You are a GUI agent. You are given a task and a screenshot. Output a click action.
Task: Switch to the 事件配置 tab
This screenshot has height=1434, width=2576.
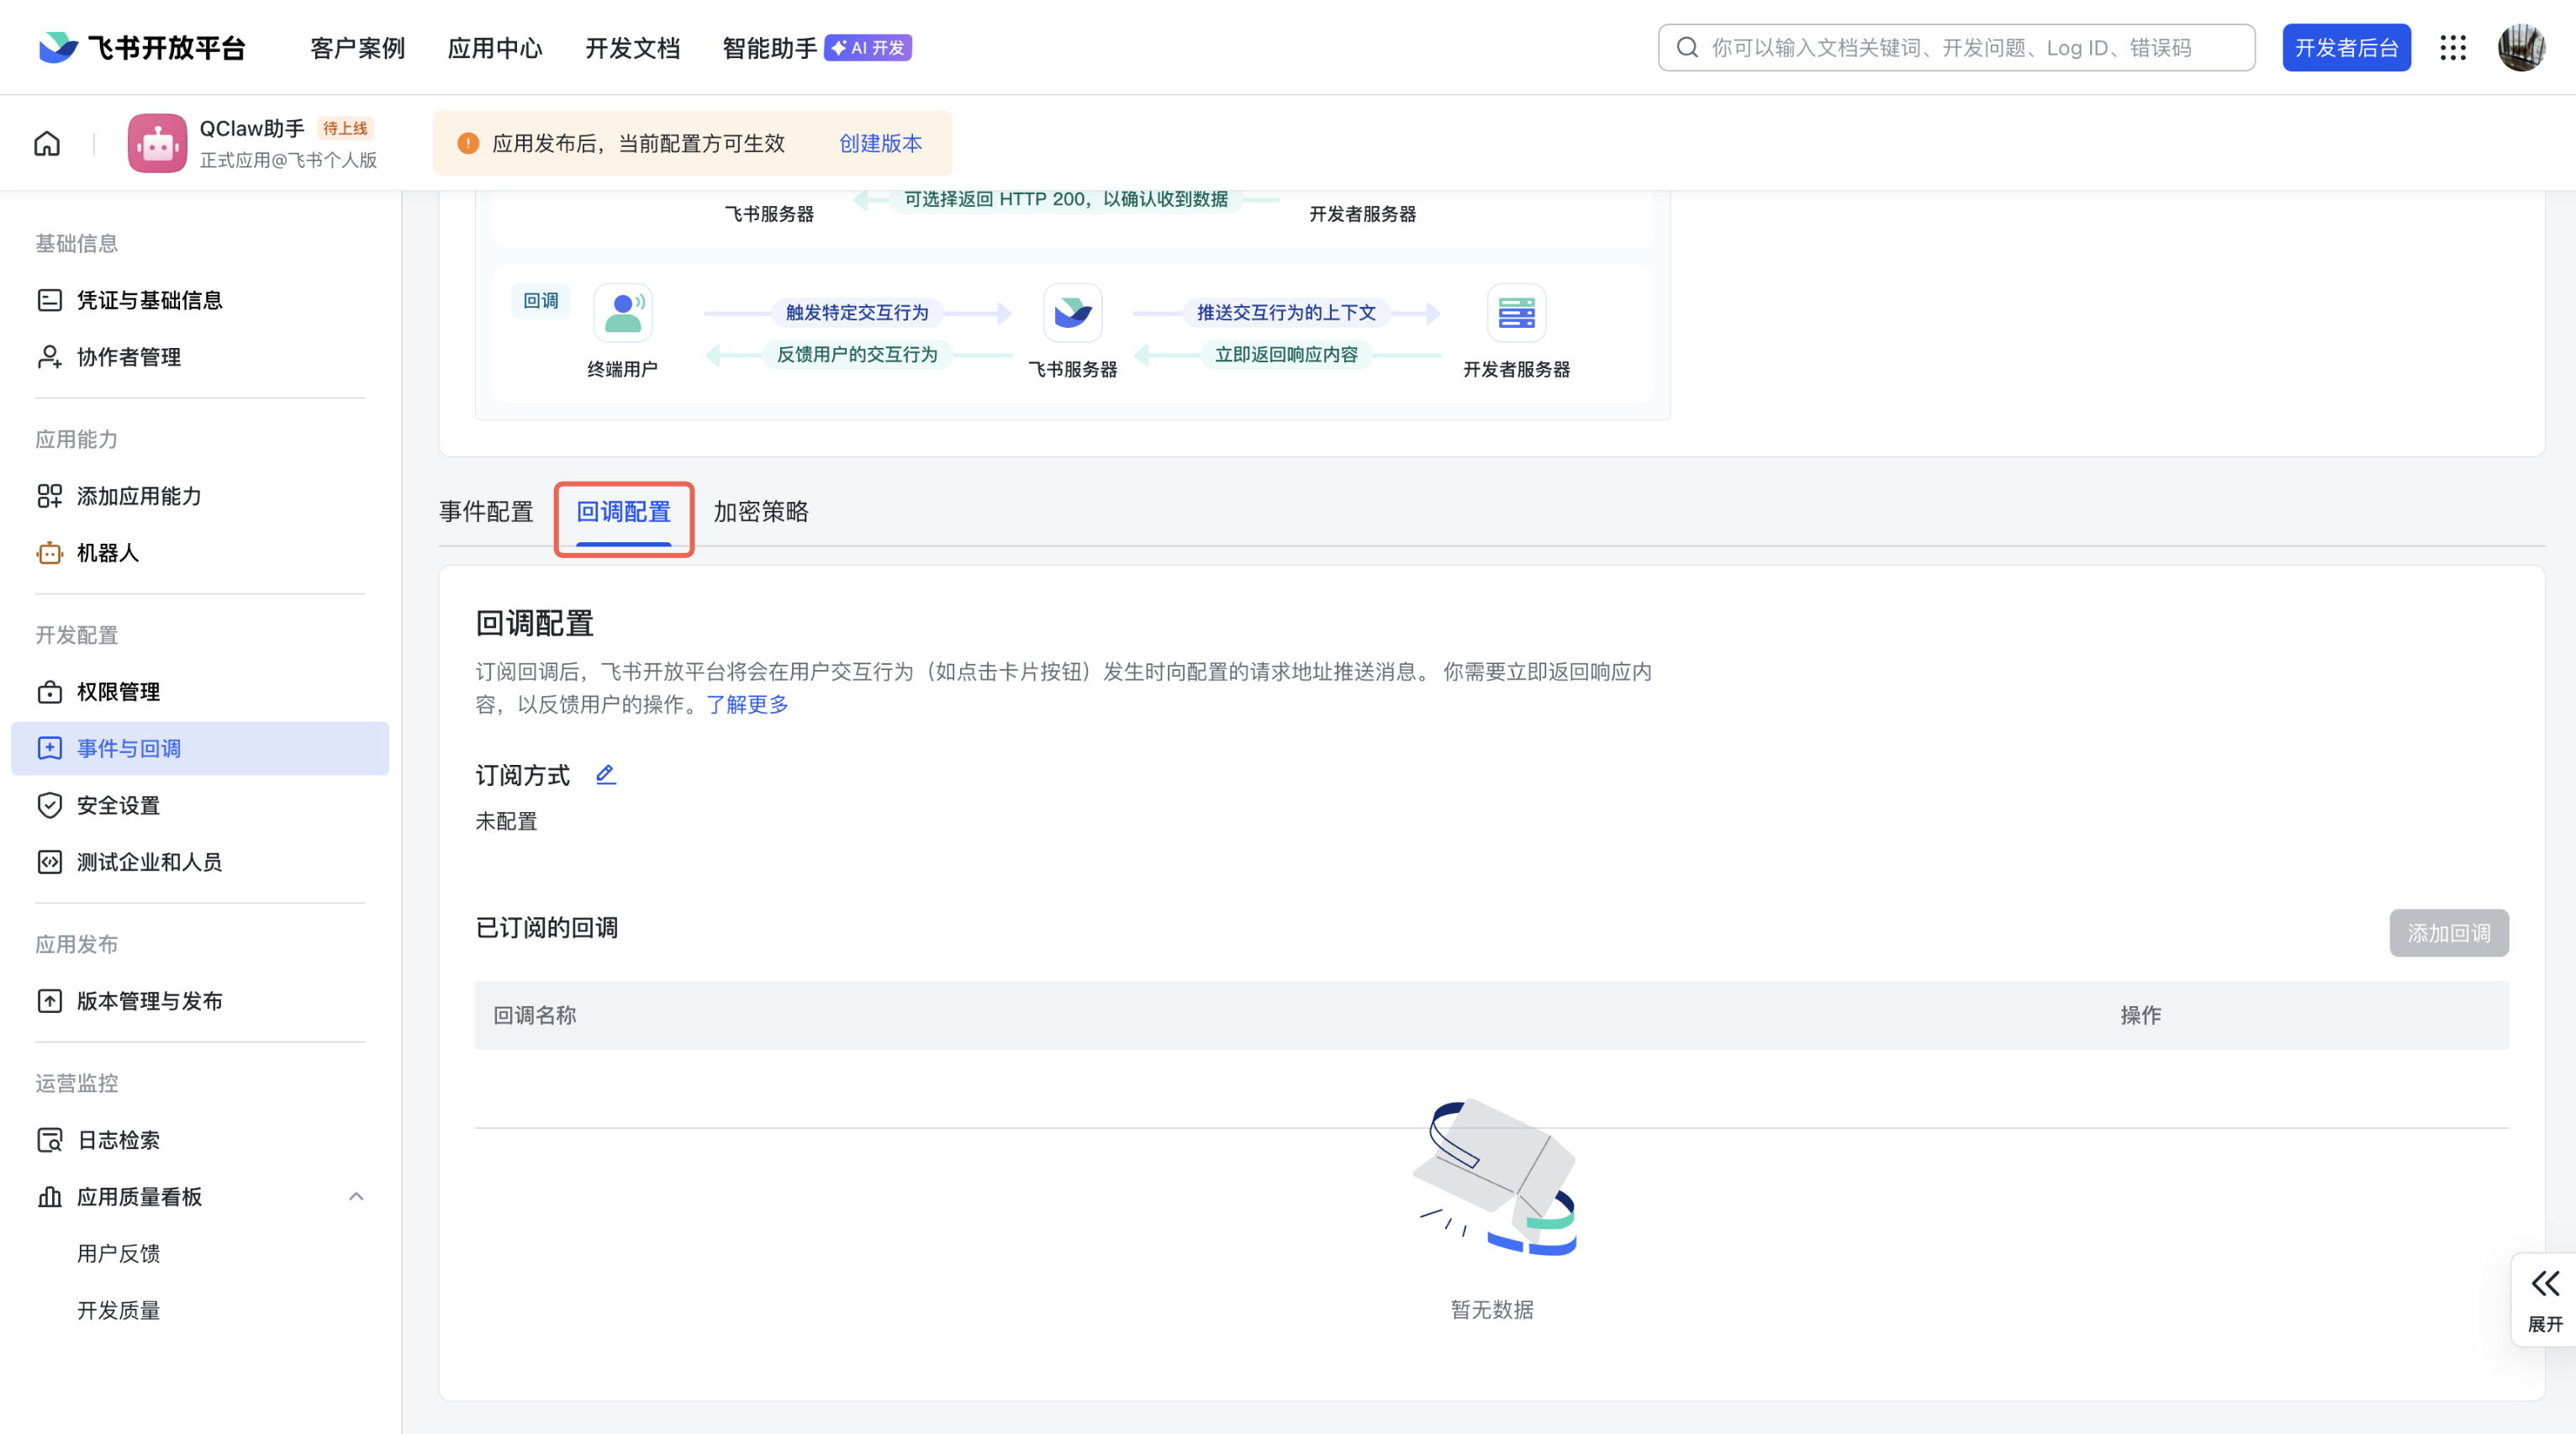486,512
